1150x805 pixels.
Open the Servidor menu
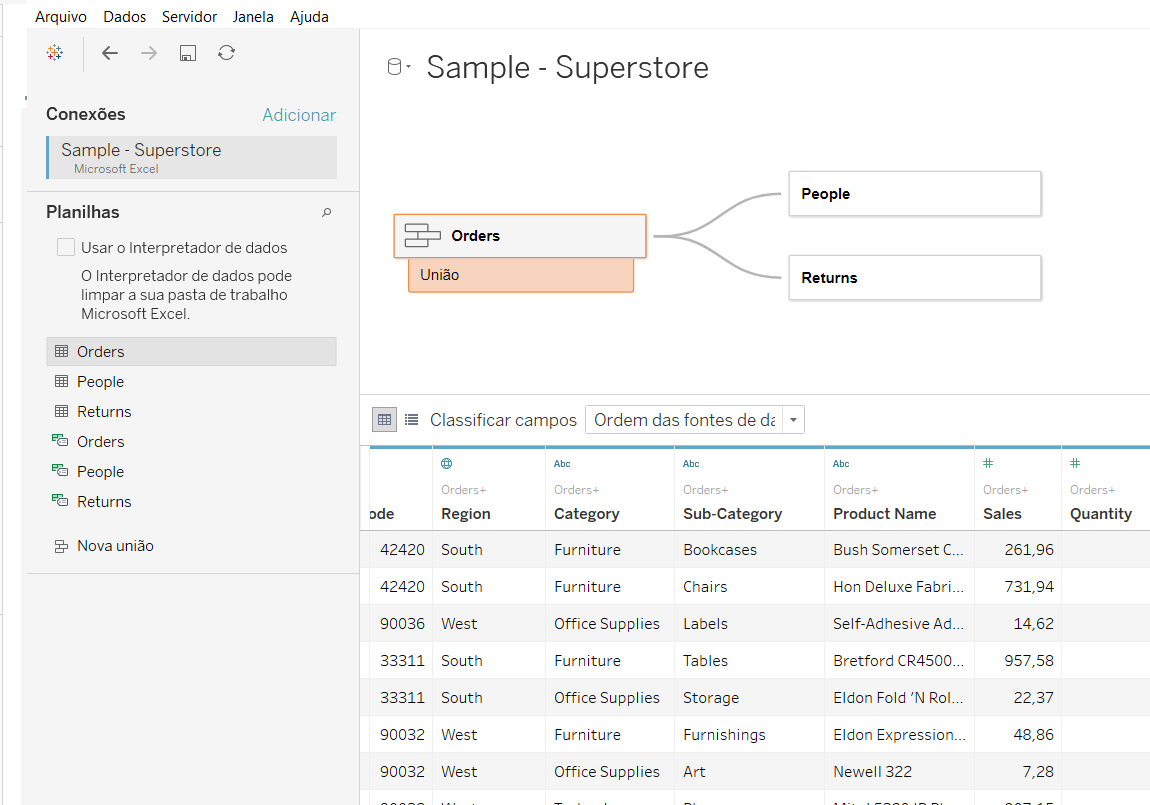189,16
